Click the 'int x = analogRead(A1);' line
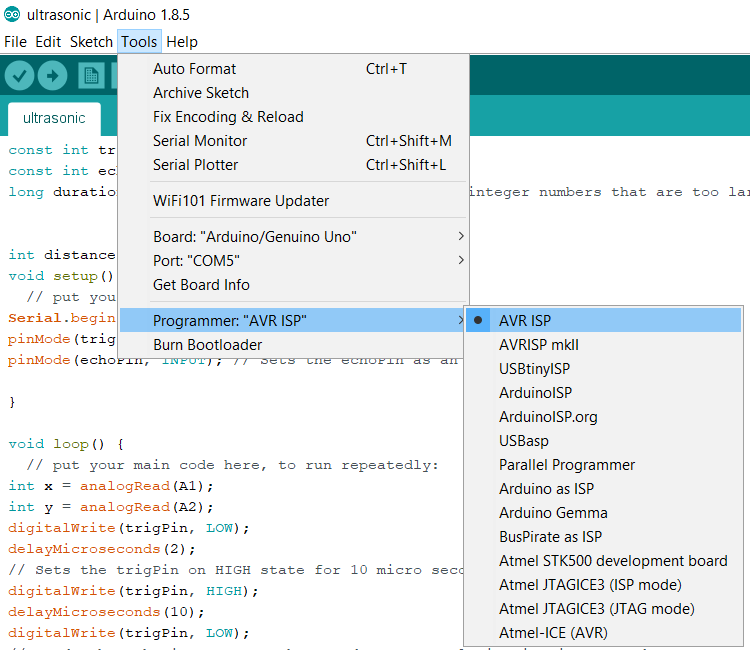 111,486
